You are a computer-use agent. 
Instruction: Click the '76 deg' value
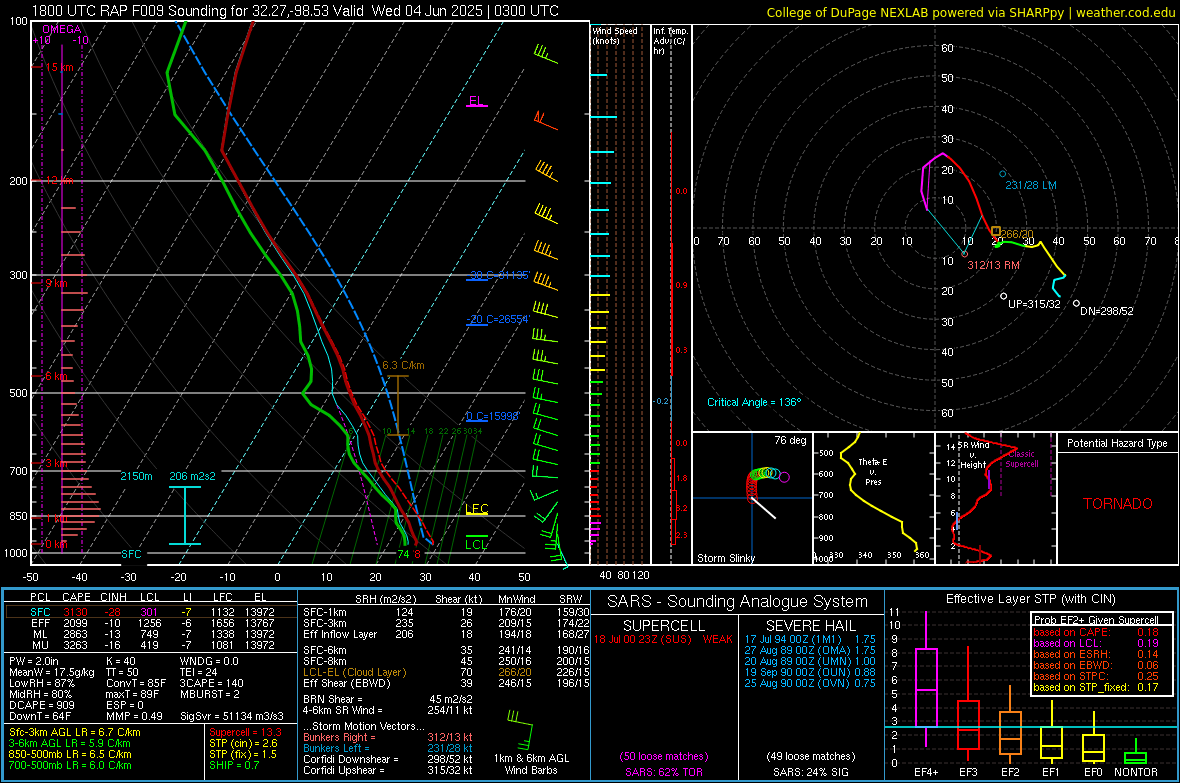[x=790, y=440]
